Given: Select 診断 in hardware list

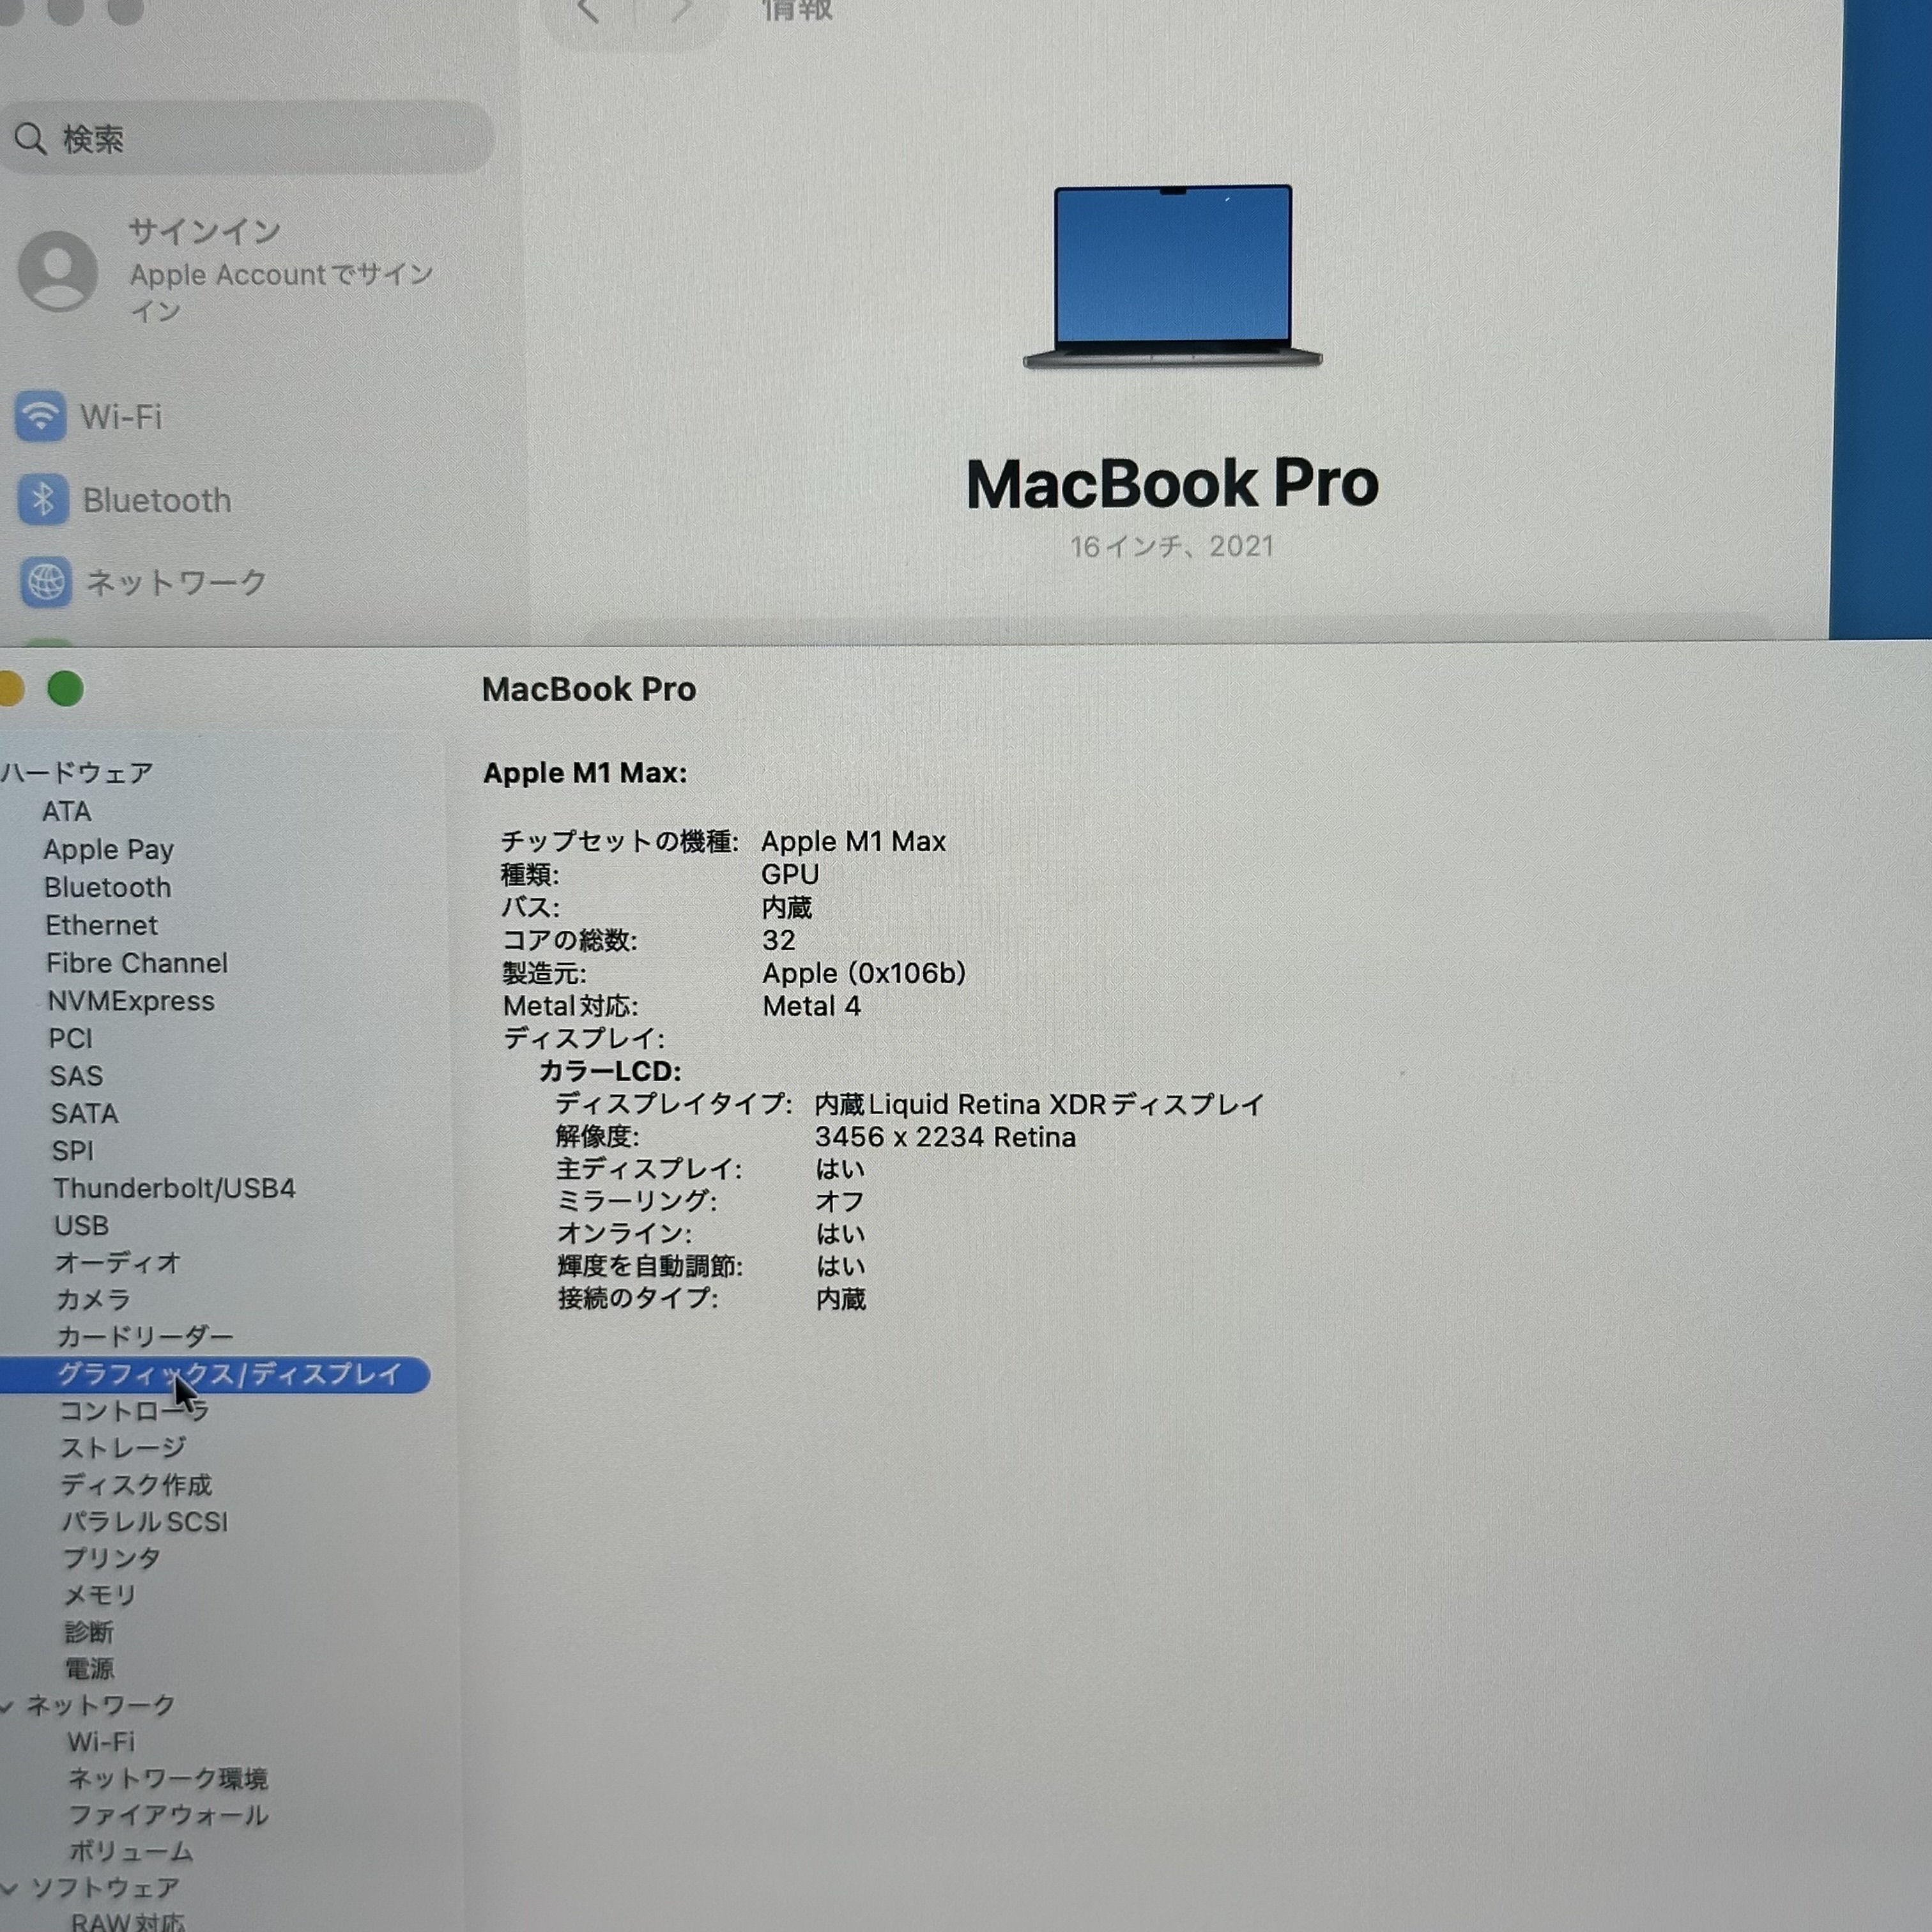Looking at the screenshot, I should (x=89, y=1632).
